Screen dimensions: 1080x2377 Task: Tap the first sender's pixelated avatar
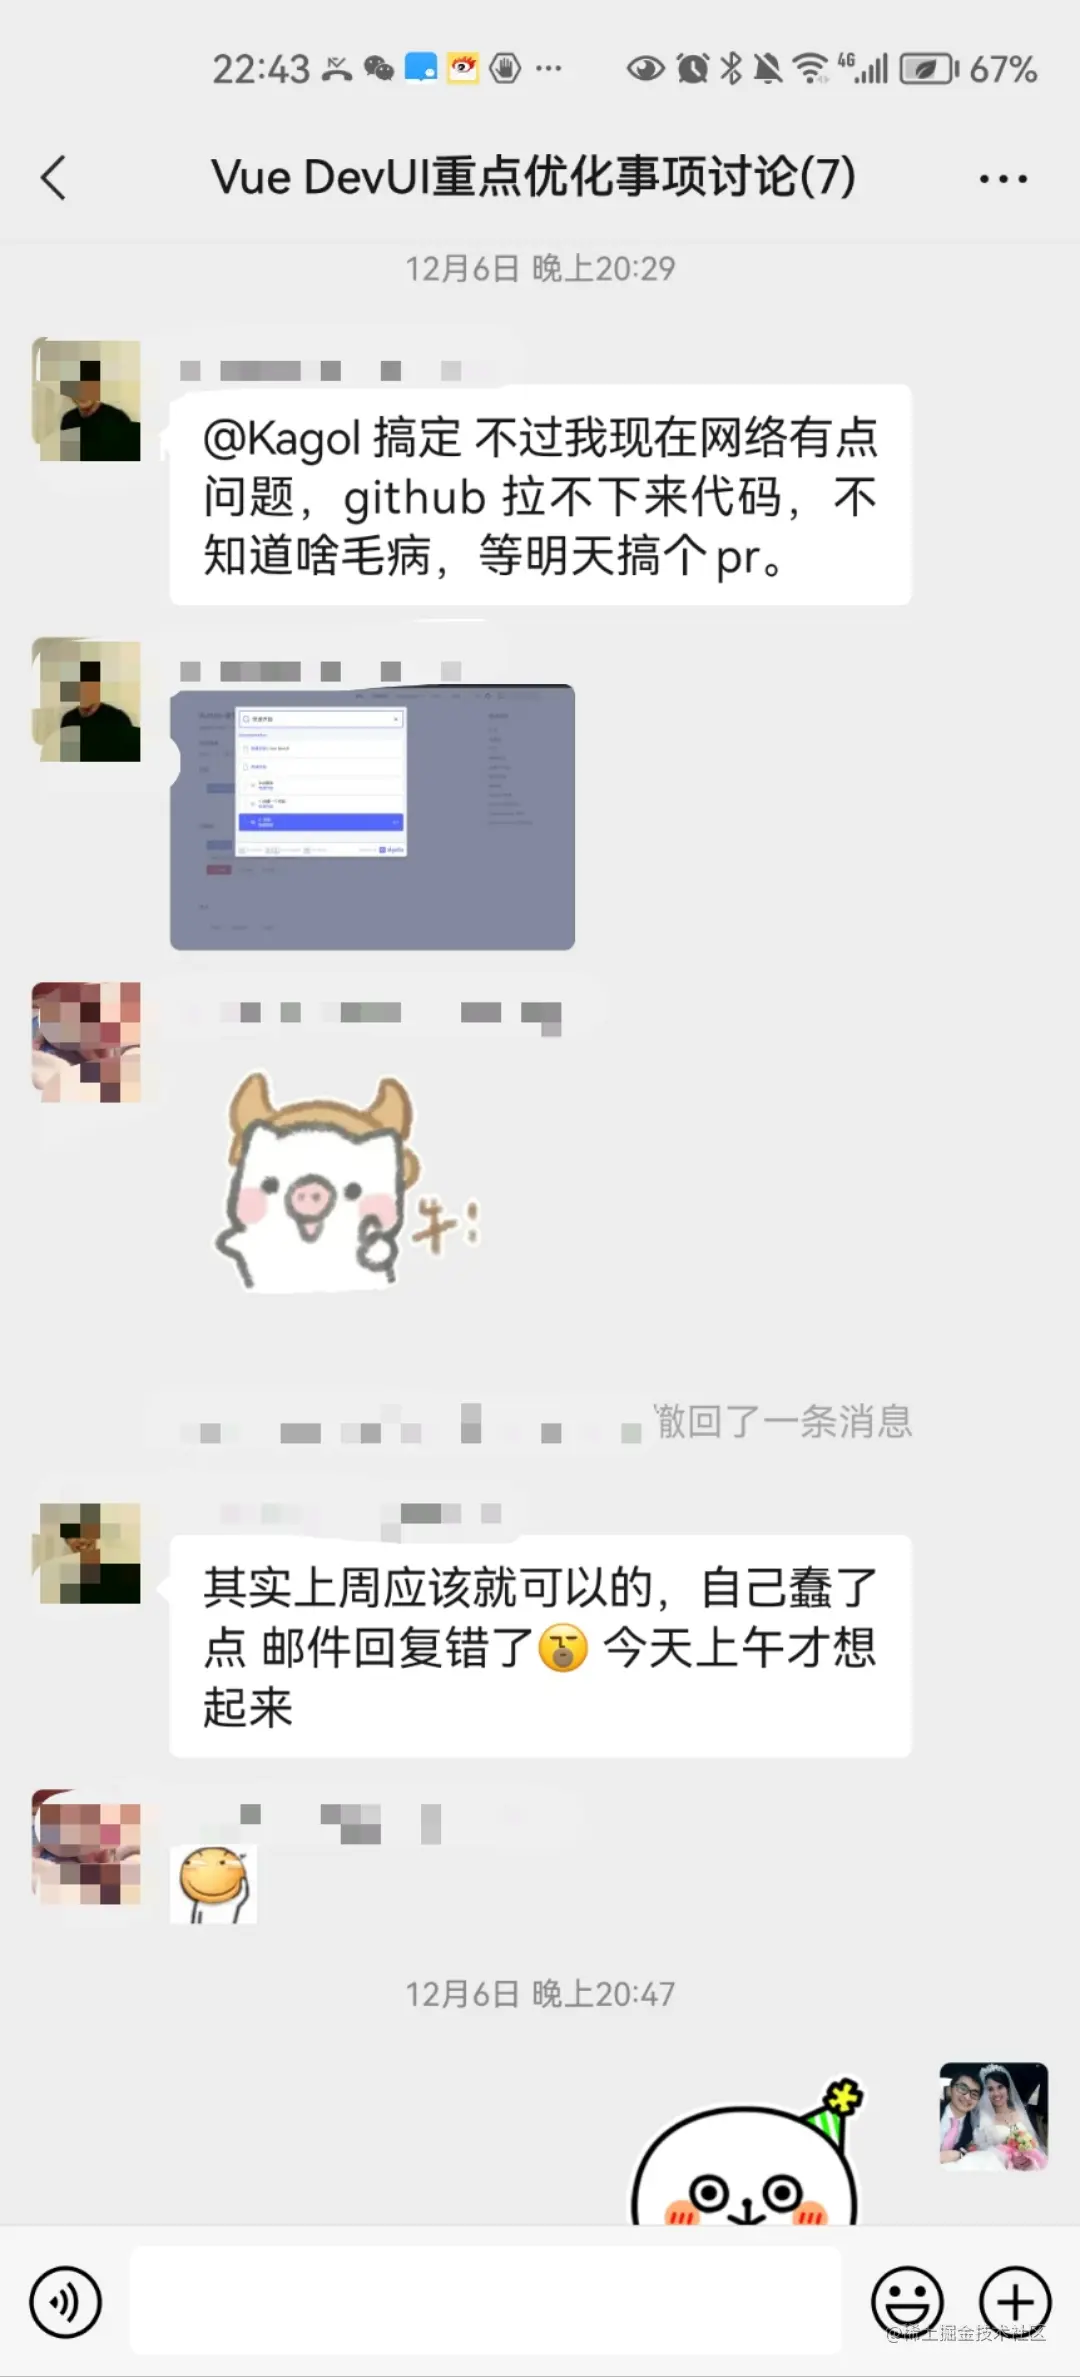tap(86, 400)
